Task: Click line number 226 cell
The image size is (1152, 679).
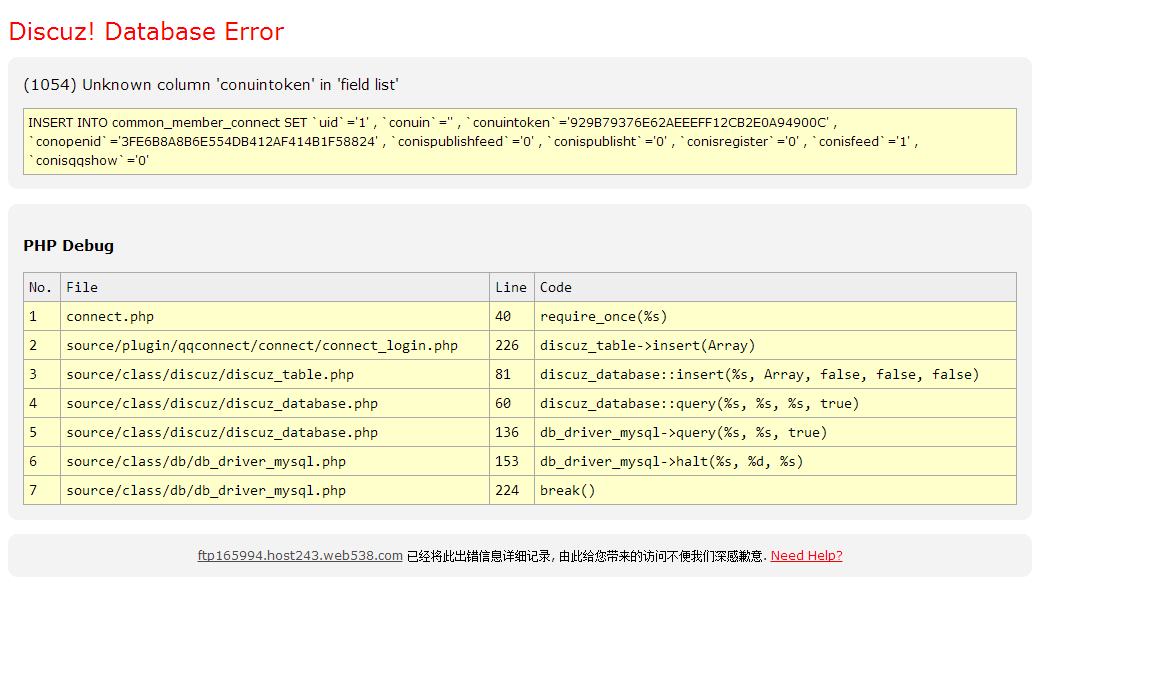Action: (x=511, y=345)
